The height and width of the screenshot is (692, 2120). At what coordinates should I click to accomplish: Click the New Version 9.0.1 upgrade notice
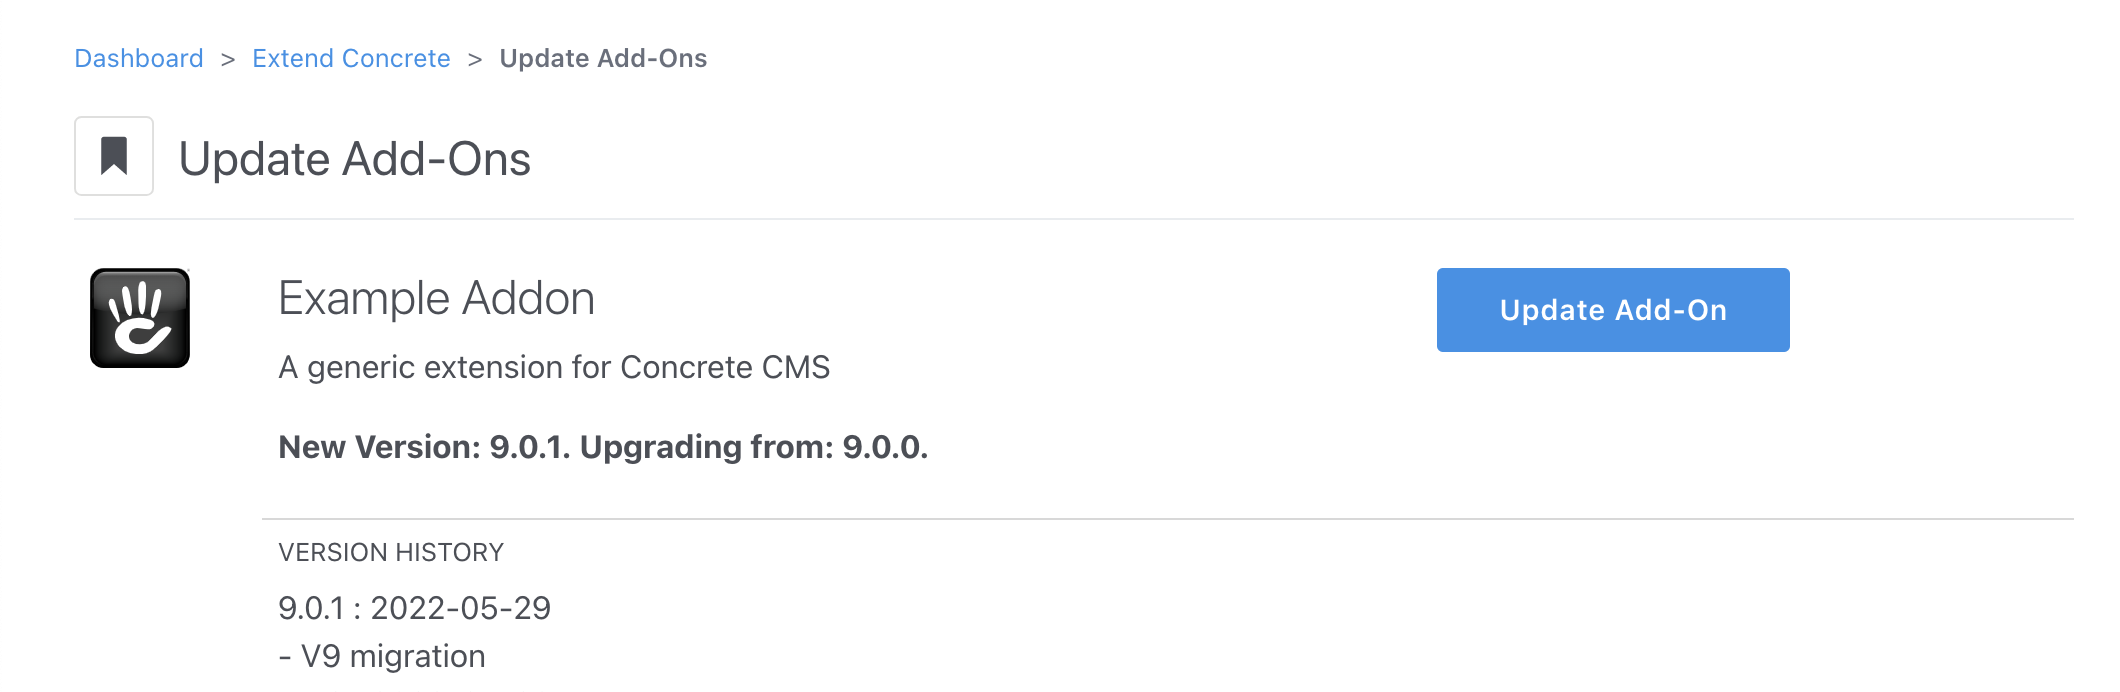(x=603, y=447)
